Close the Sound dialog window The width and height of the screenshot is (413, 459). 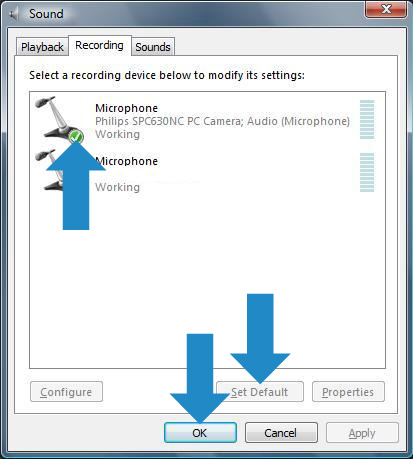click(x=386, y=9)
